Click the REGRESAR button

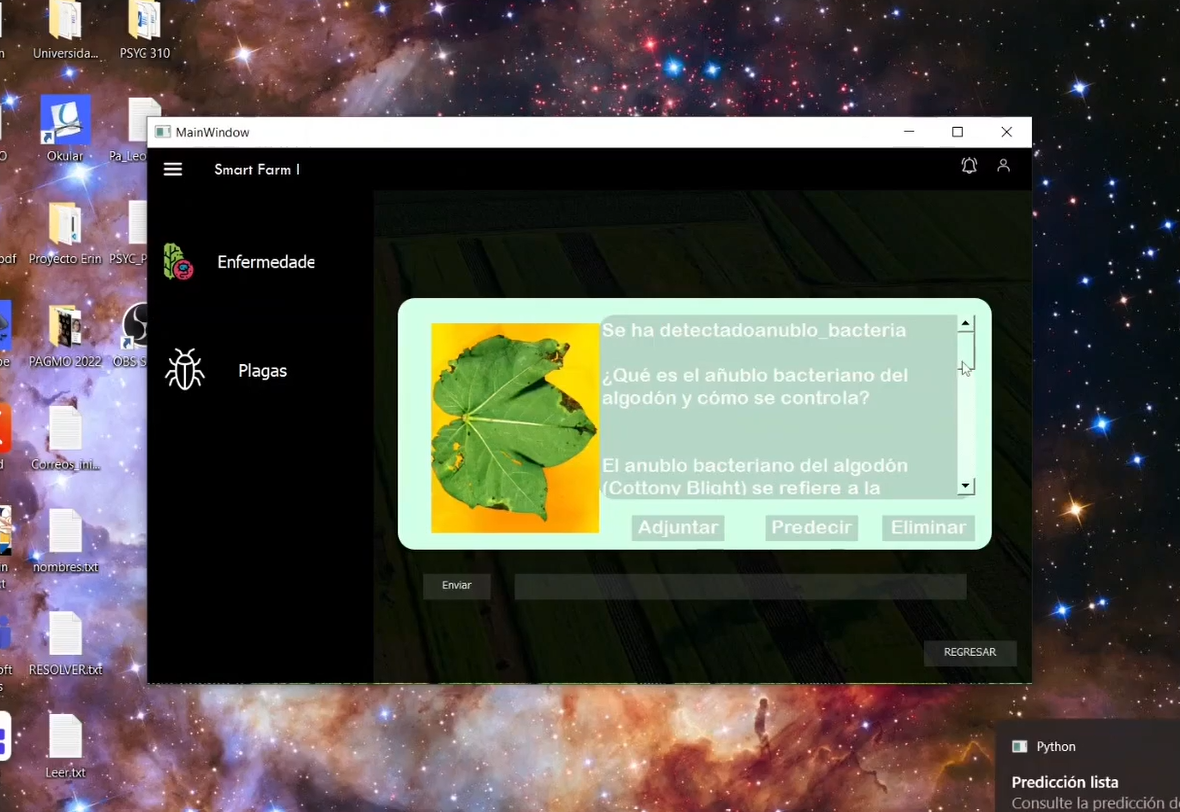(970, 652)
